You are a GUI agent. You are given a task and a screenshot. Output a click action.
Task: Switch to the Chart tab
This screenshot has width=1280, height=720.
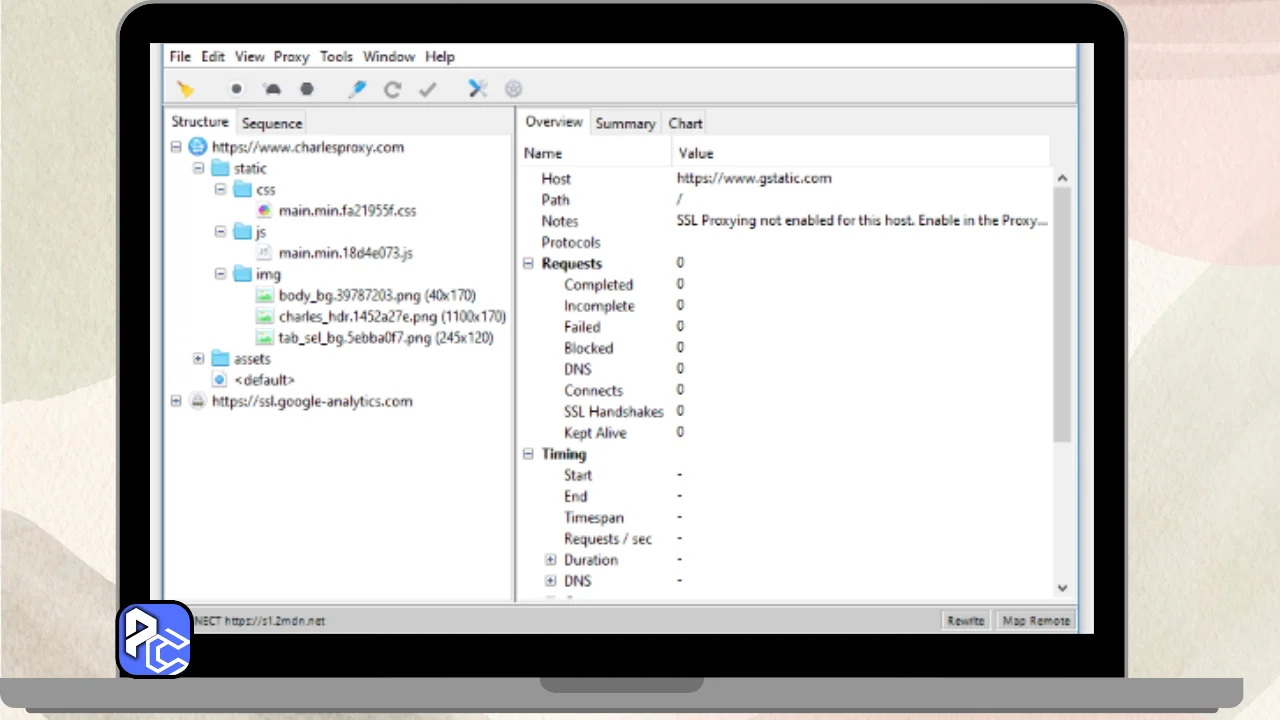(x=685, y=123)
